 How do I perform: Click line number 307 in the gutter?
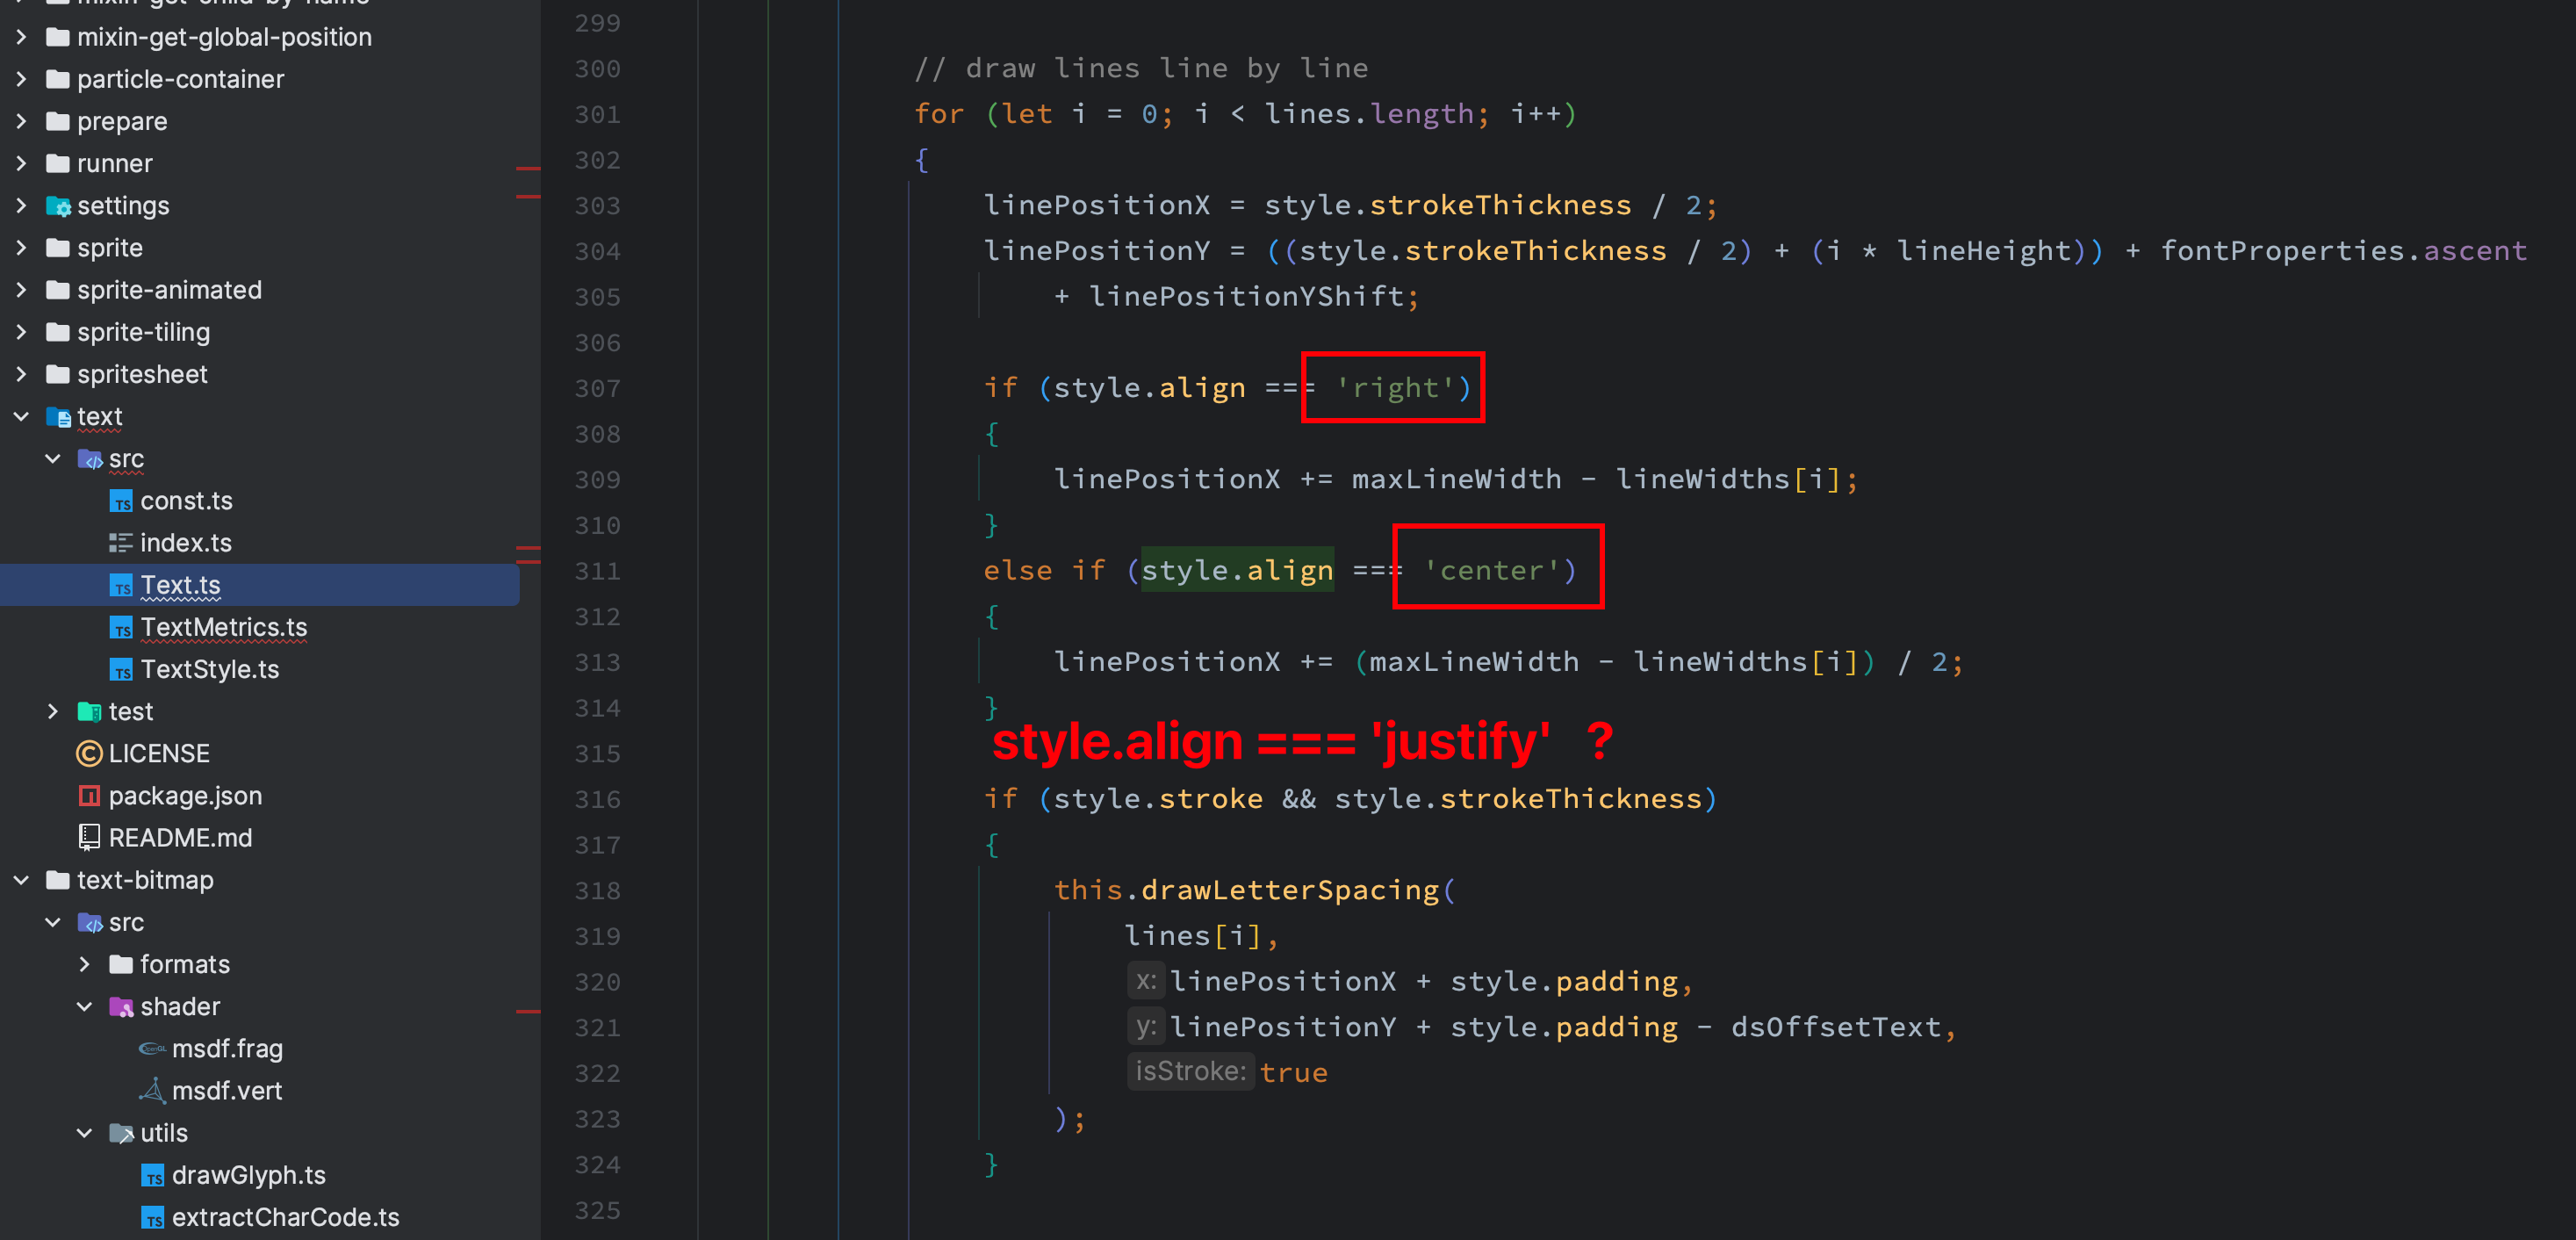click(596, 389)
